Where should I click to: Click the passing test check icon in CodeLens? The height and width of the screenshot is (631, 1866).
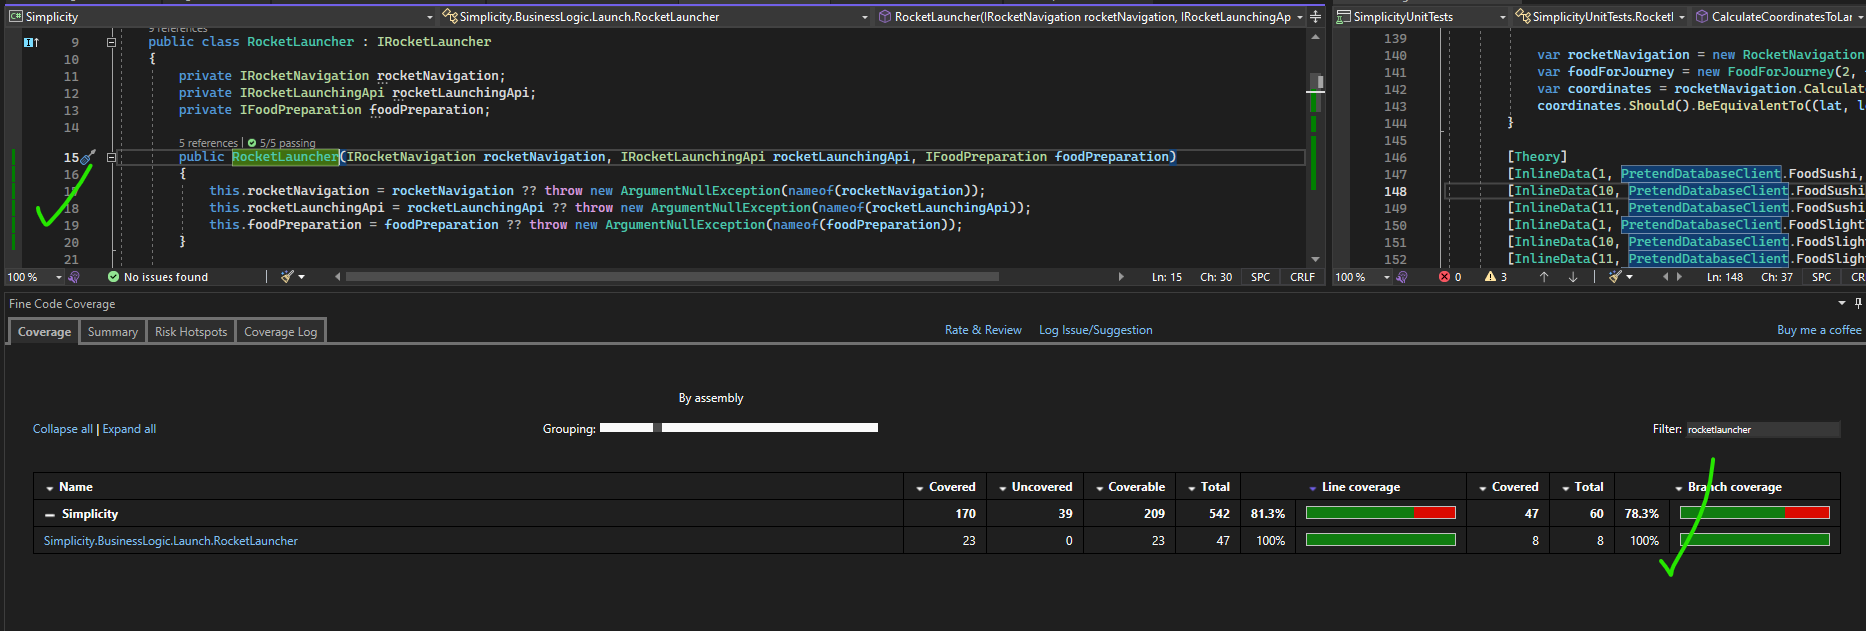(252, 143)
